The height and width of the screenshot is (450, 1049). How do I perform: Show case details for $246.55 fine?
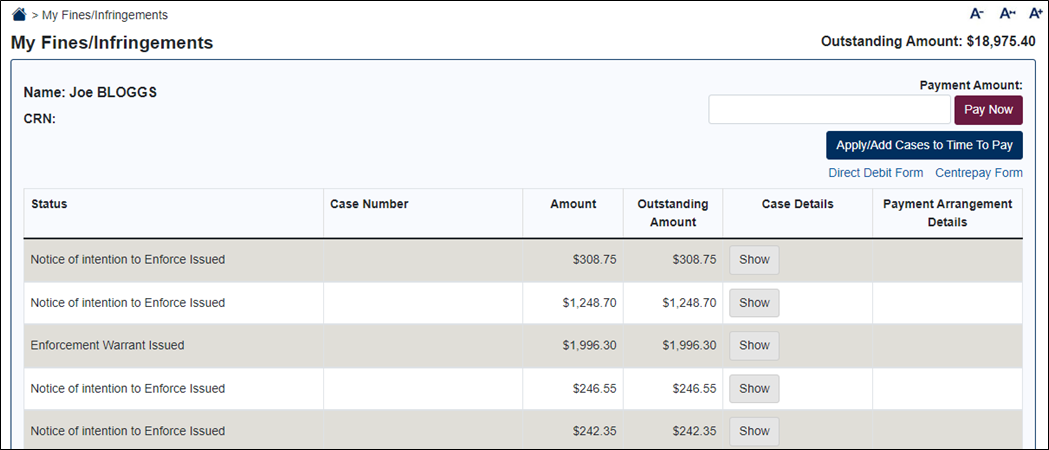click(x=754, y=388)
